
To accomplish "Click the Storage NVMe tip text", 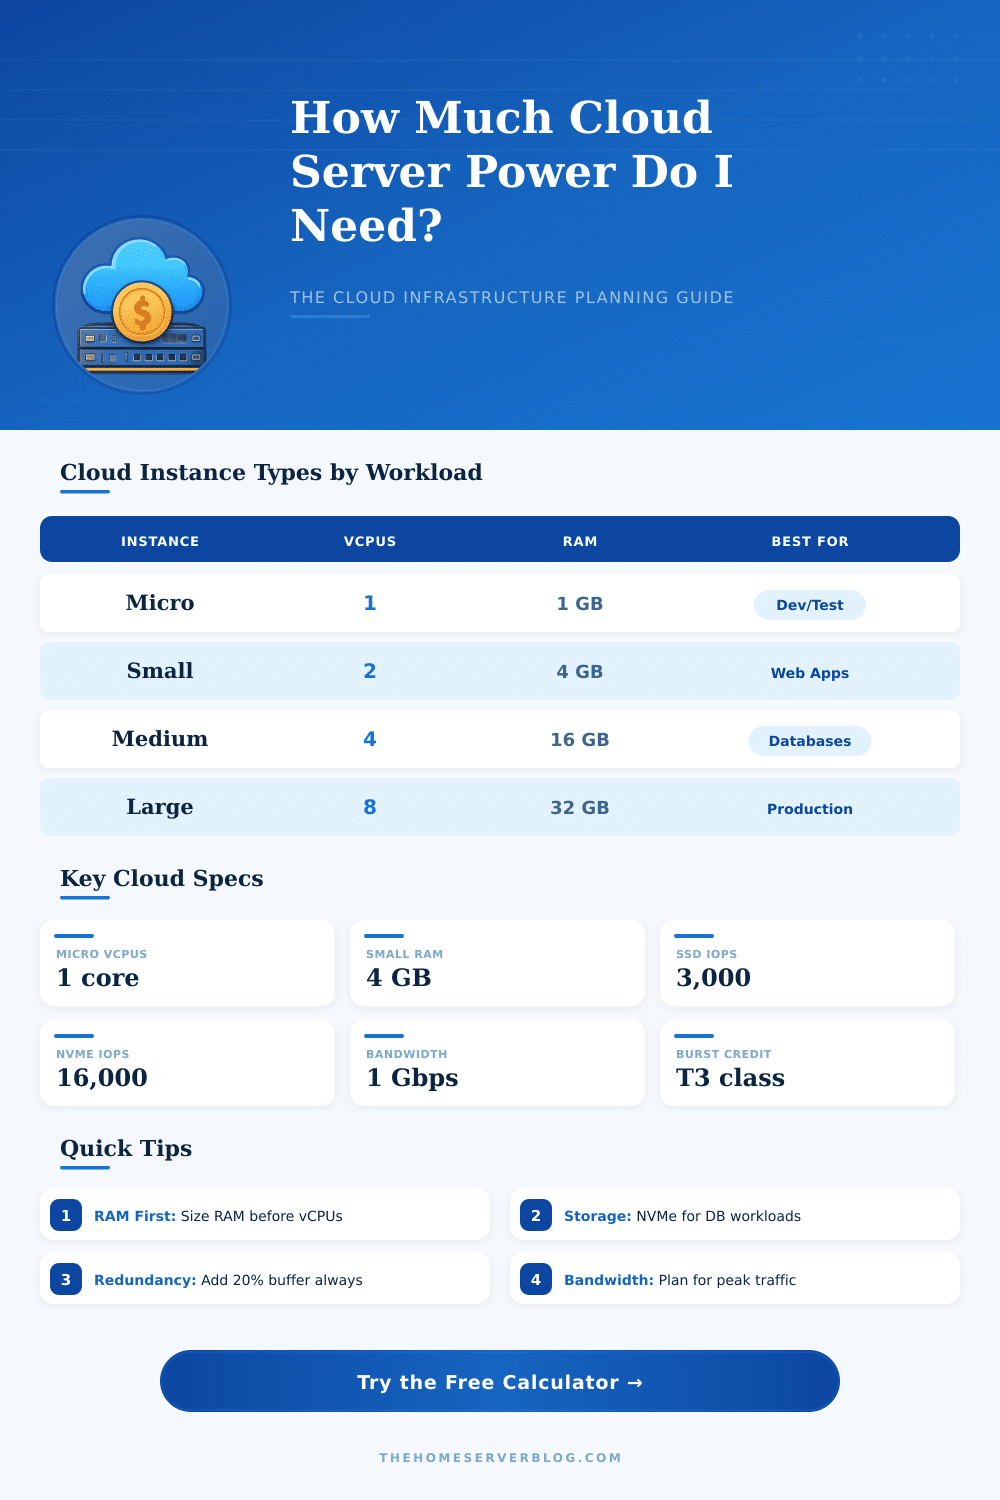I will click(682, 1216).
